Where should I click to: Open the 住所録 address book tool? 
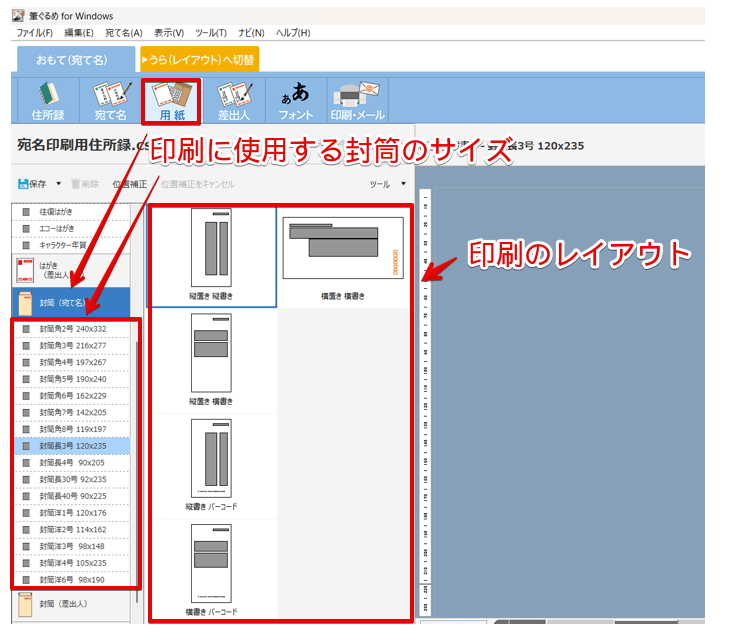48,100
